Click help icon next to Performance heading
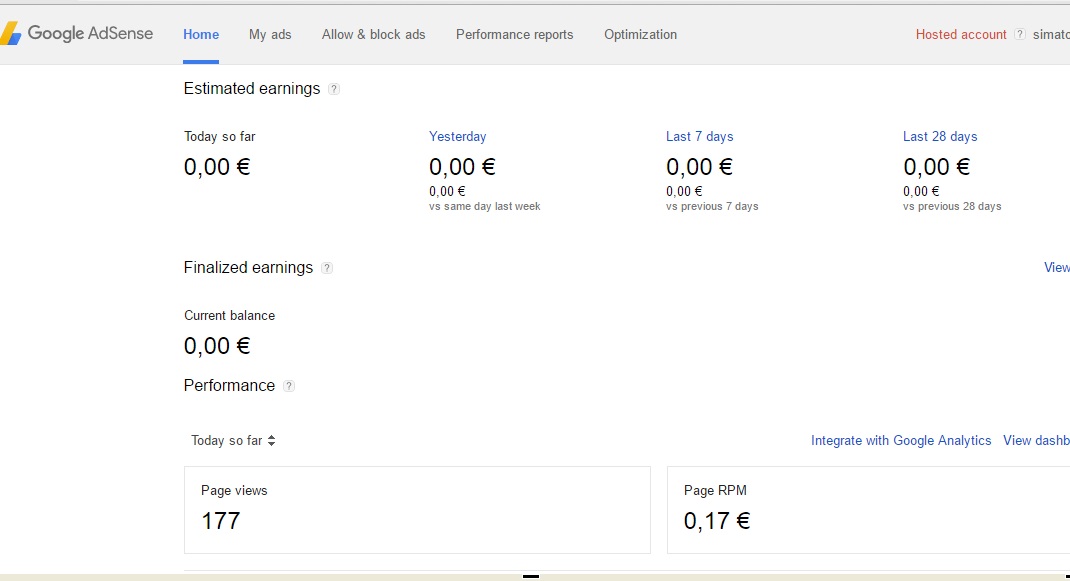The height and width of the screenshot is (581, 1070). [289, 386]
